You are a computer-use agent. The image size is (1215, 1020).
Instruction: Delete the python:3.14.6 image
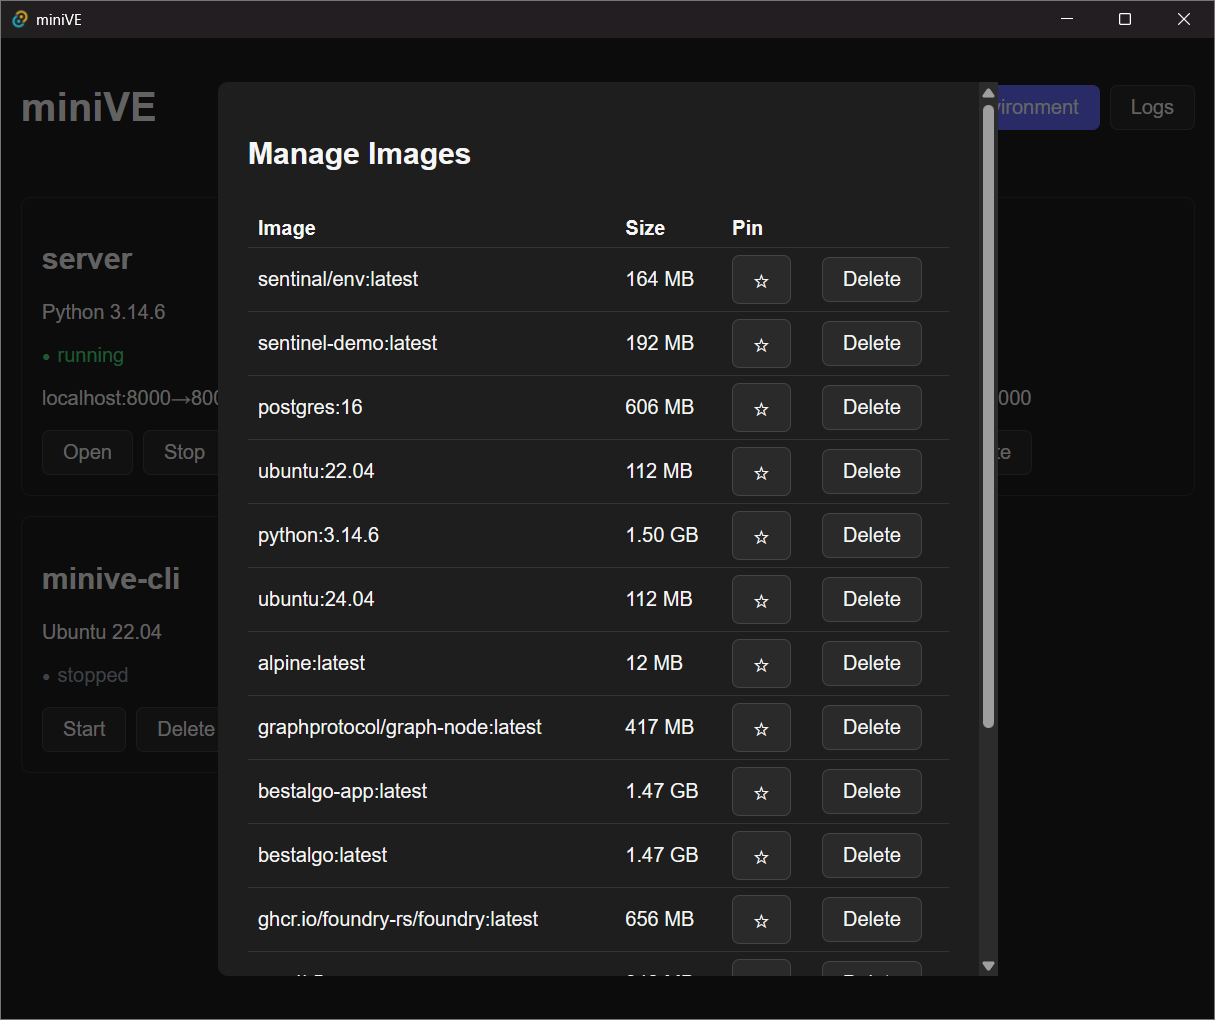click(872, 535)
